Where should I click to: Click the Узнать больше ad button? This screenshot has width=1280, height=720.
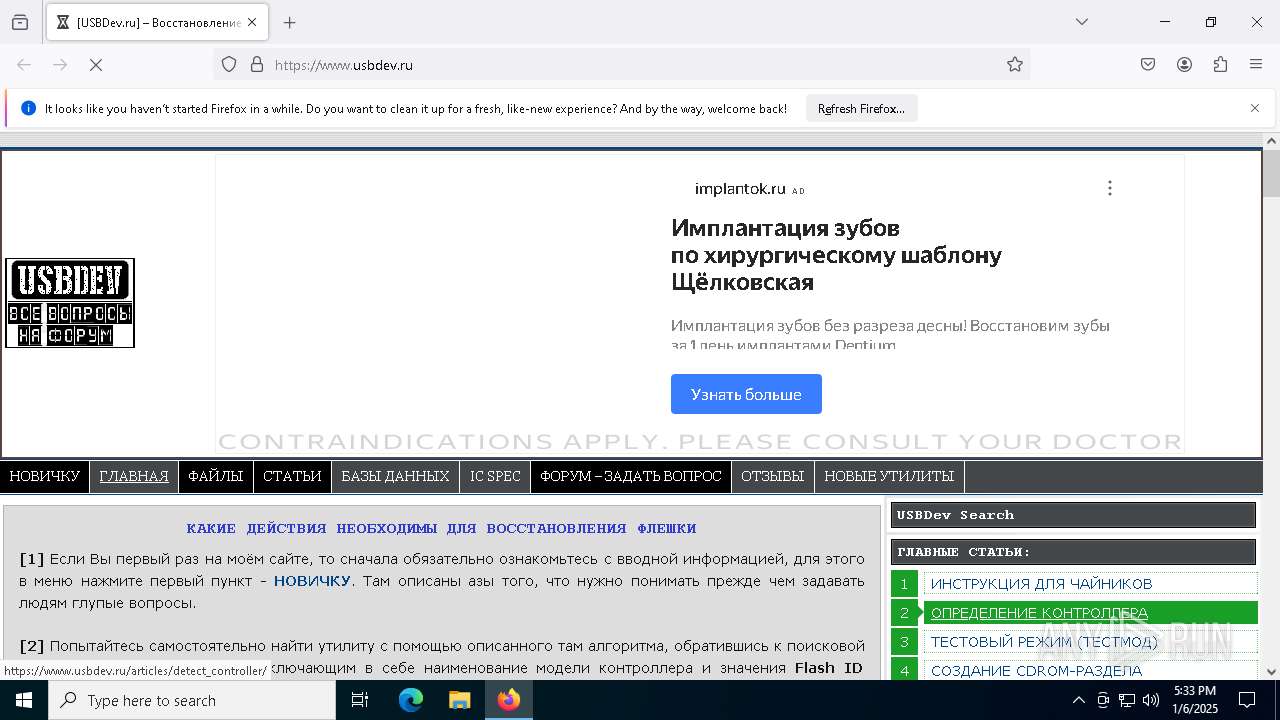[x=746, y=394]
